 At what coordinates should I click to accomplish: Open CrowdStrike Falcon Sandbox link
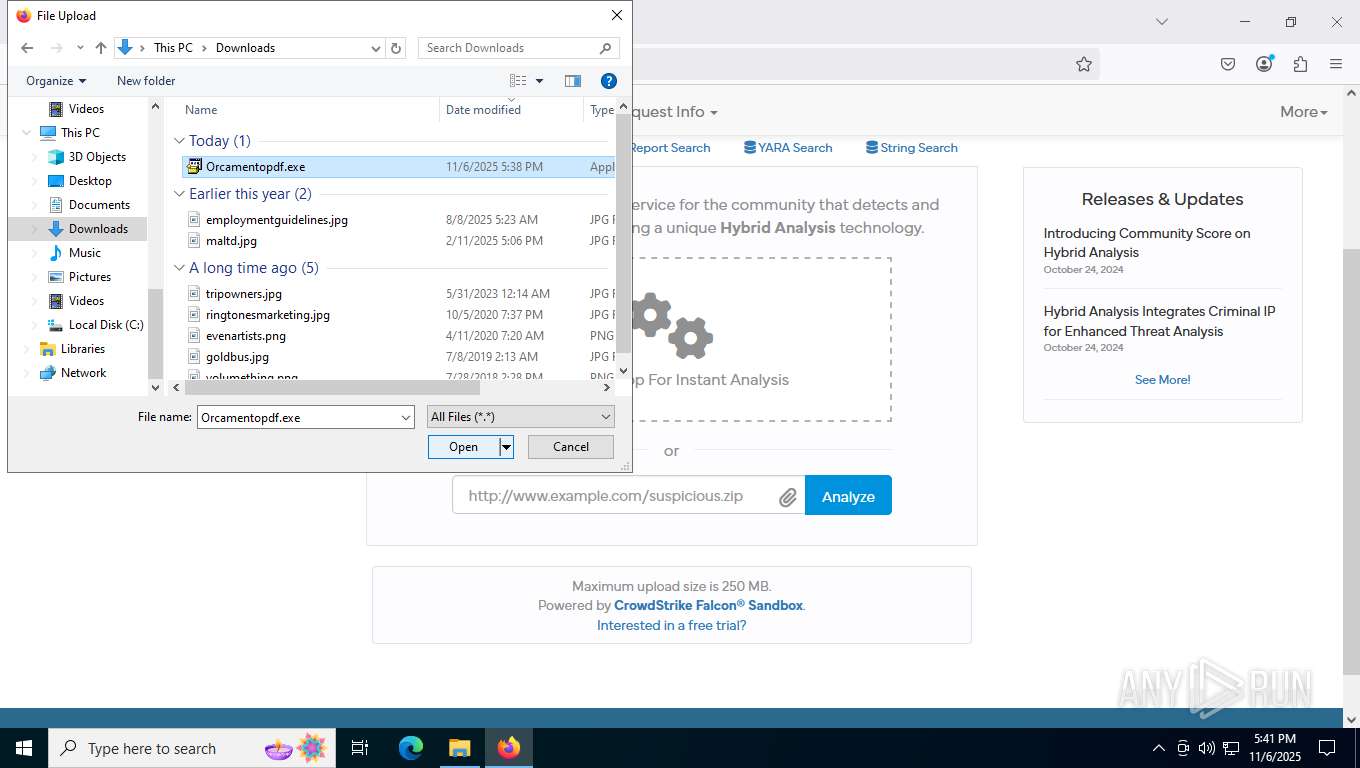[x=709, y=606]
